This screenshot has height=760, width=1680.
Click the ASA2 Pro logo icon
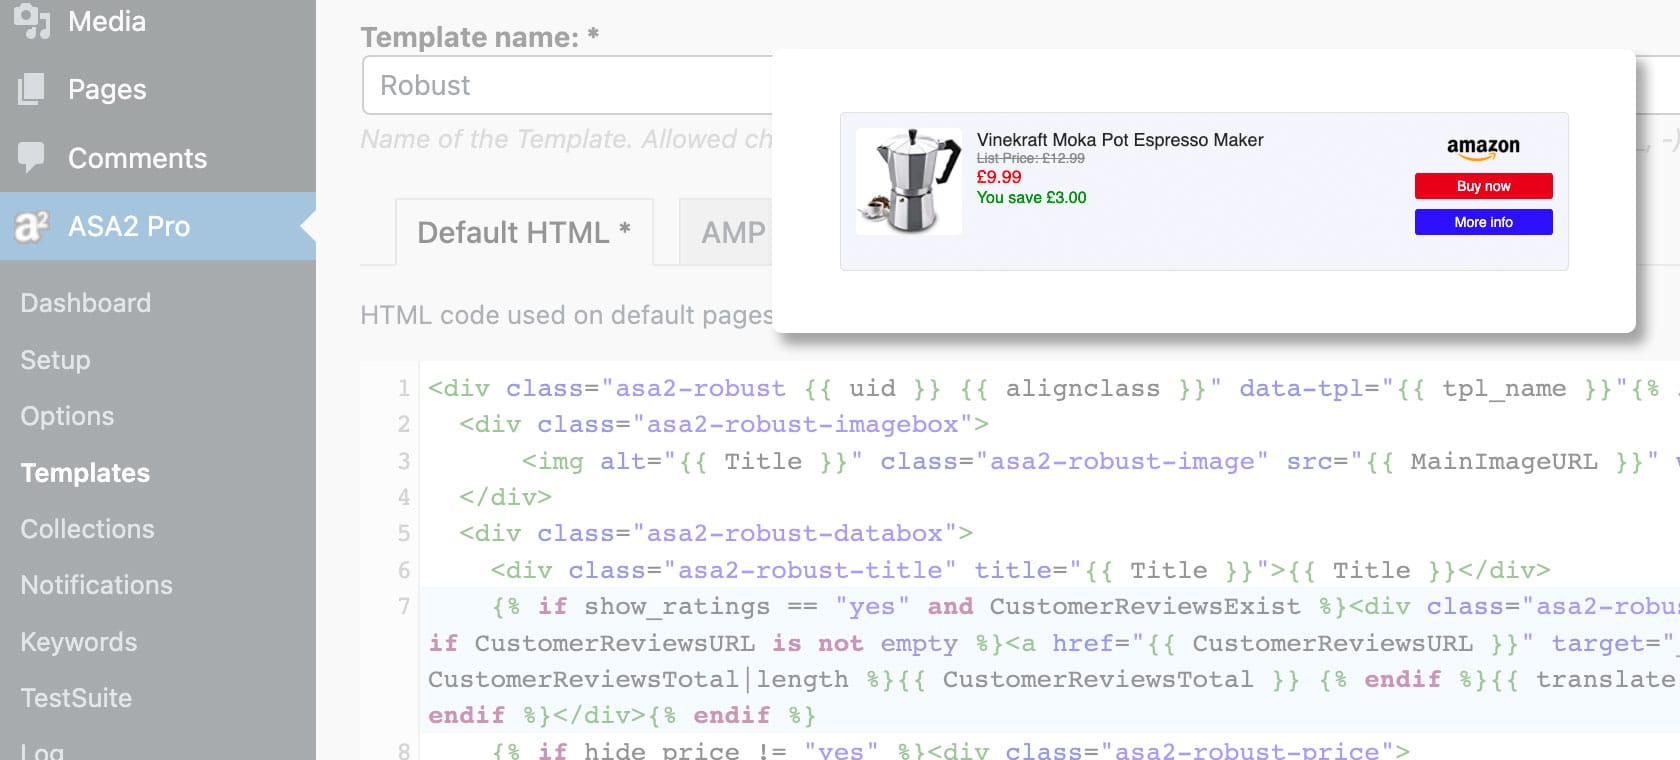32,226
